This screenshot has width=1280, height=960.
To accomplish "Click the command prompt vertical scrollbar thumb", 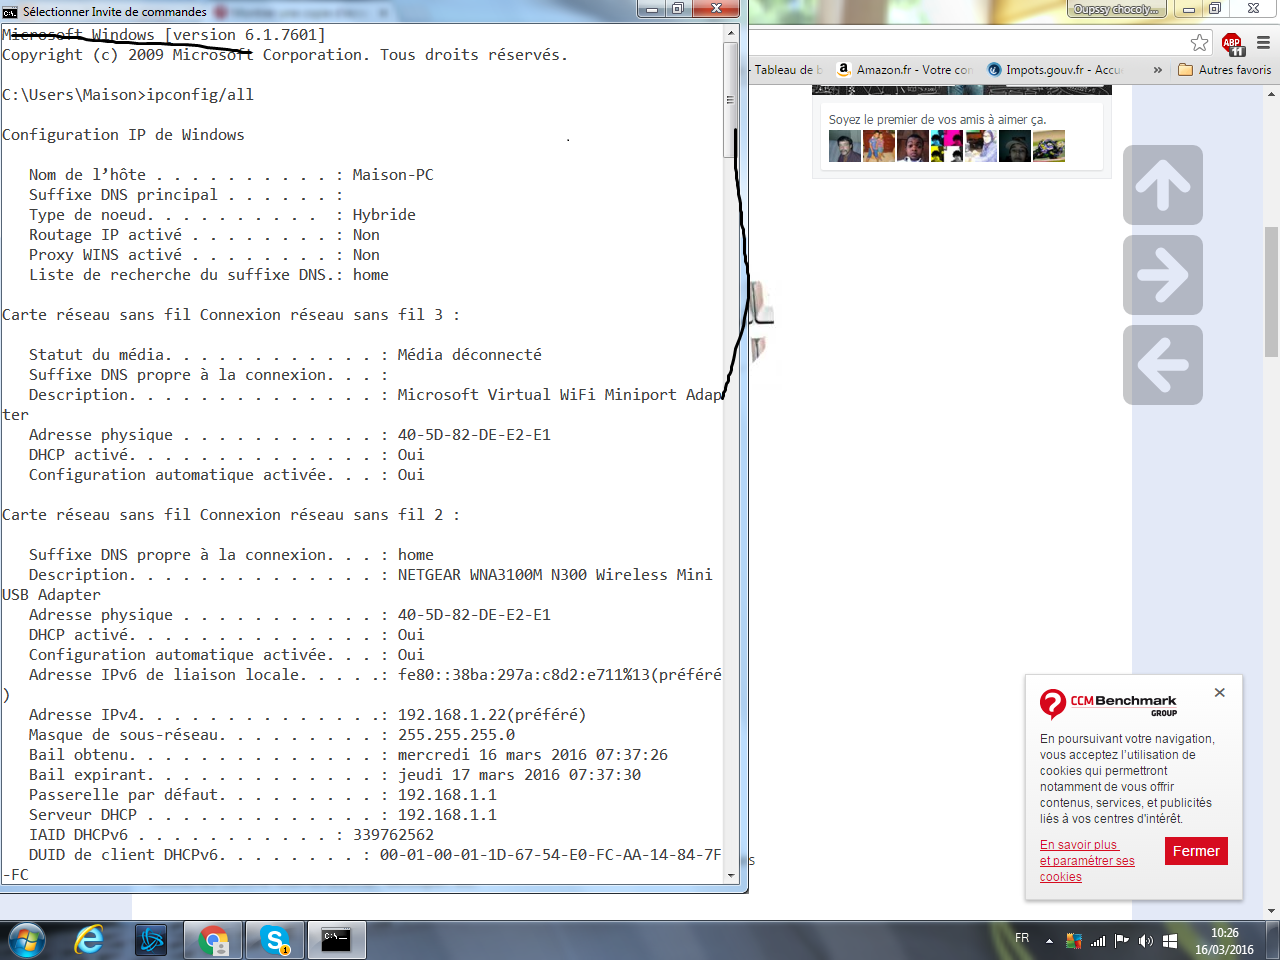I will [x=731, y=100].
